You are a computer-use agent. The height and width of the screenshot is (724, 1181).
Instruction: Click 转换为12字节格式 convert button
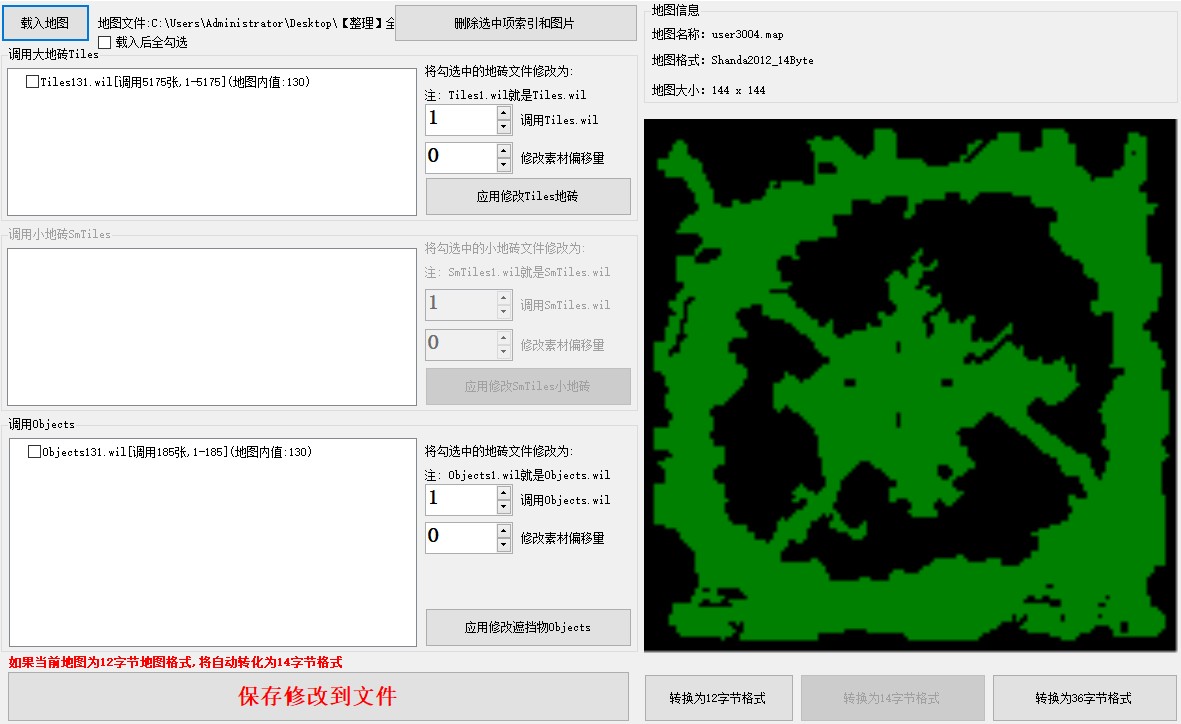point(718,698)
